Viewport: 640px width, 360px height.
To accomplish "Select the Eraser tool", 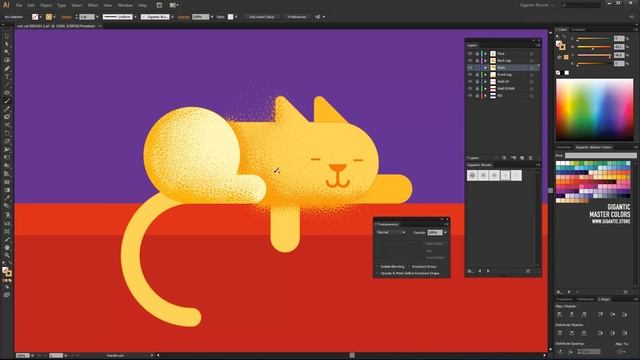I will click(x=7, y=117).
